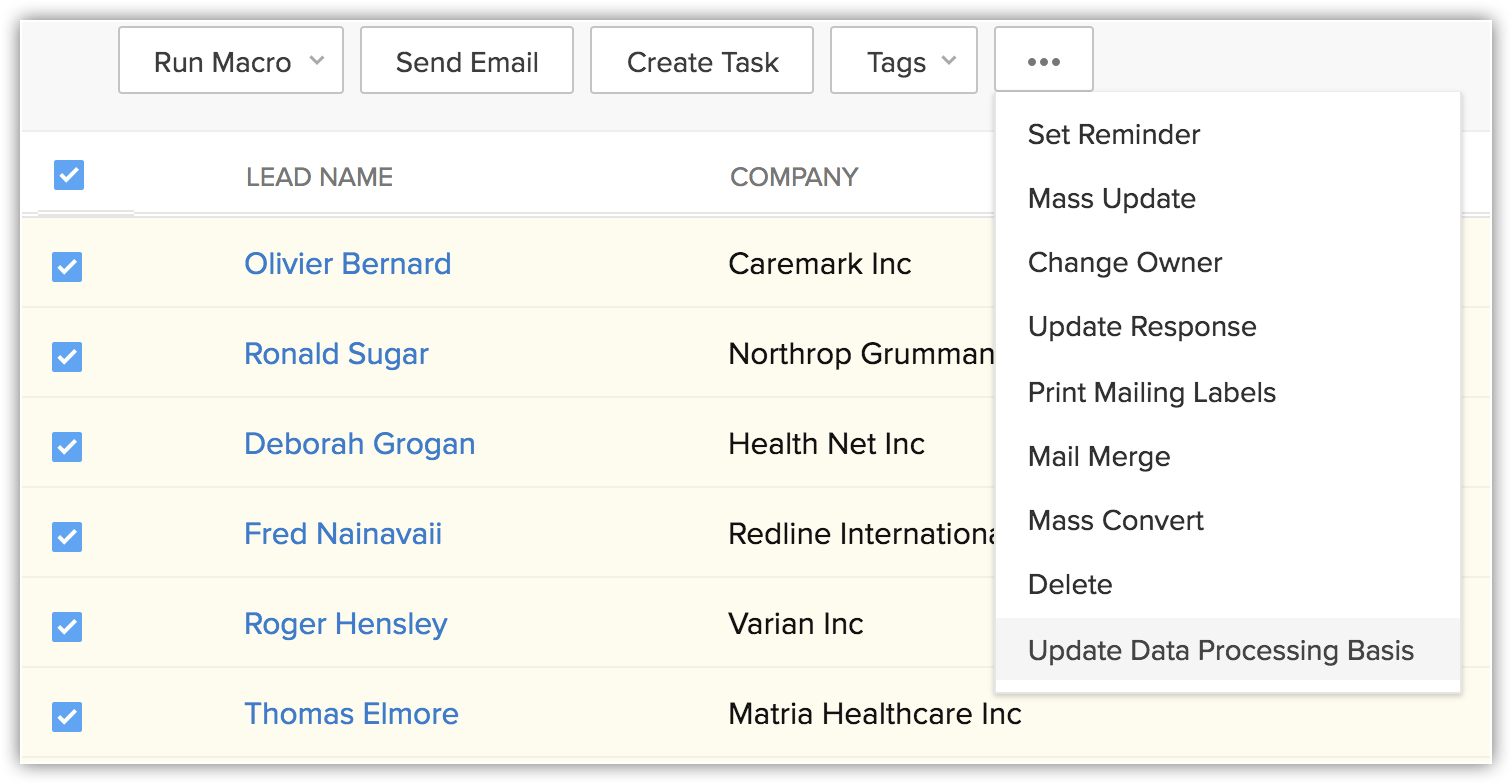Click the three-dots more actions button
The width and height of the screenshot is (1512, 784).
pyautogui.click(x=1043, y=61)
